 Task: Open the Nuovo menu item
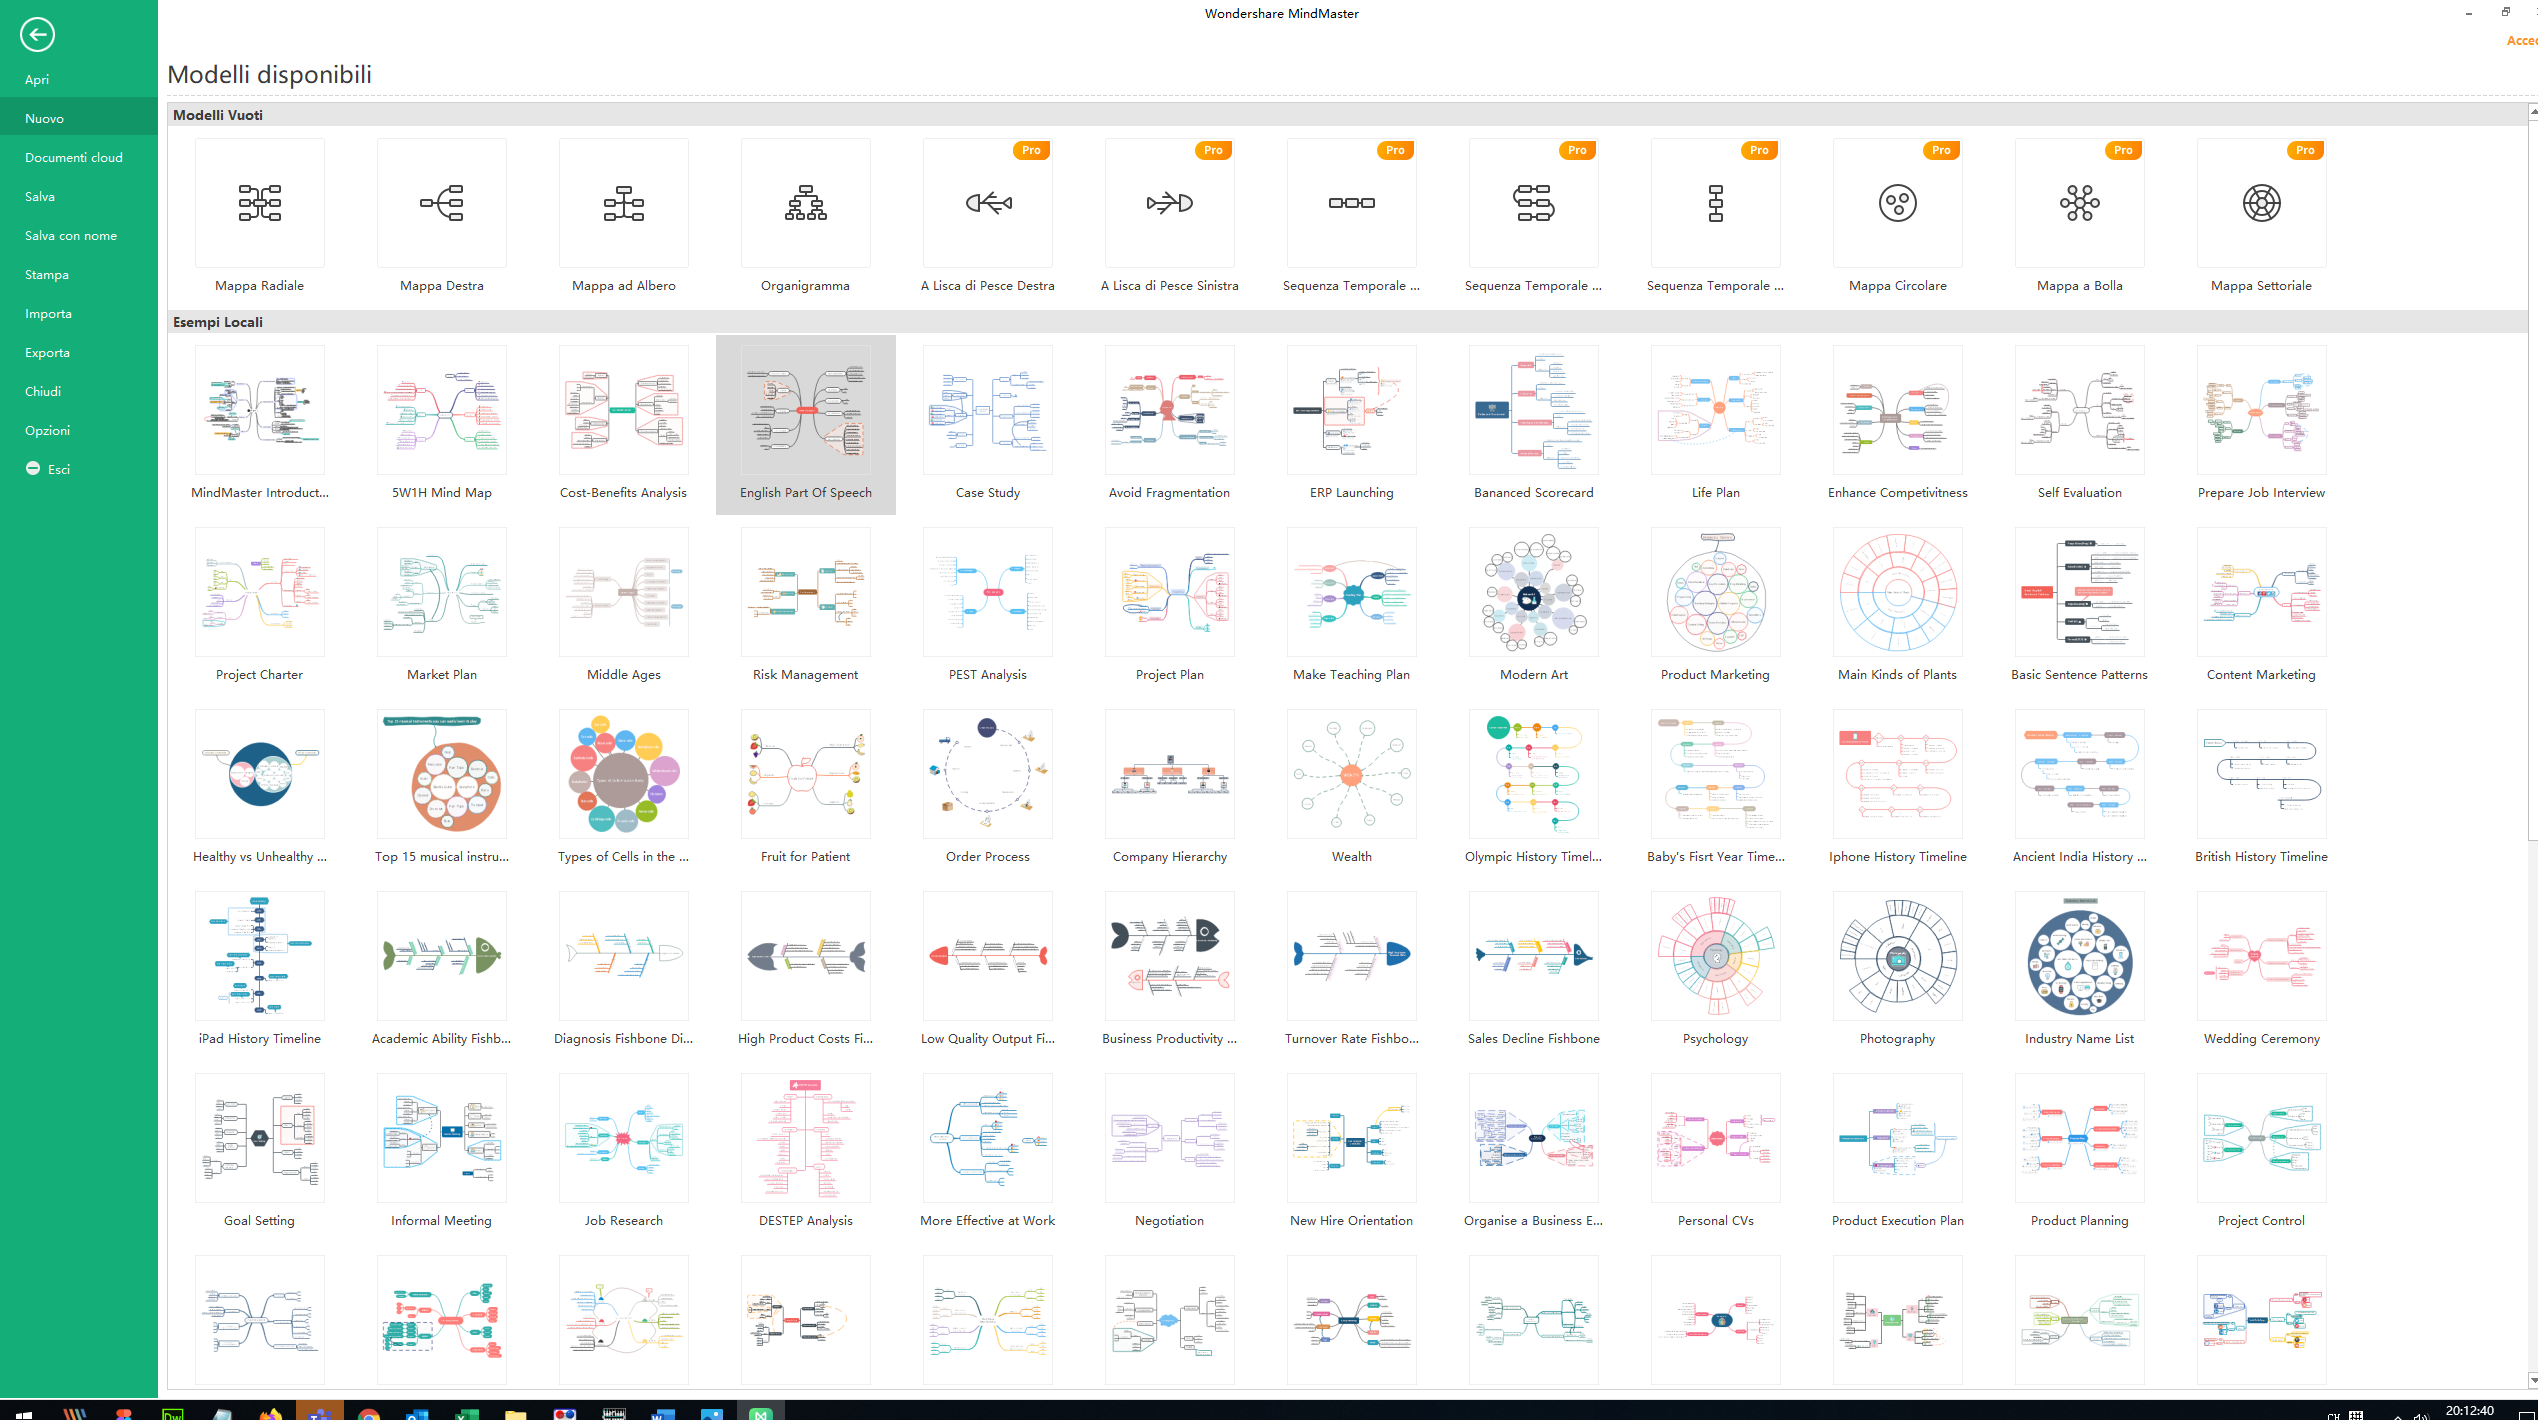point(45,118)
